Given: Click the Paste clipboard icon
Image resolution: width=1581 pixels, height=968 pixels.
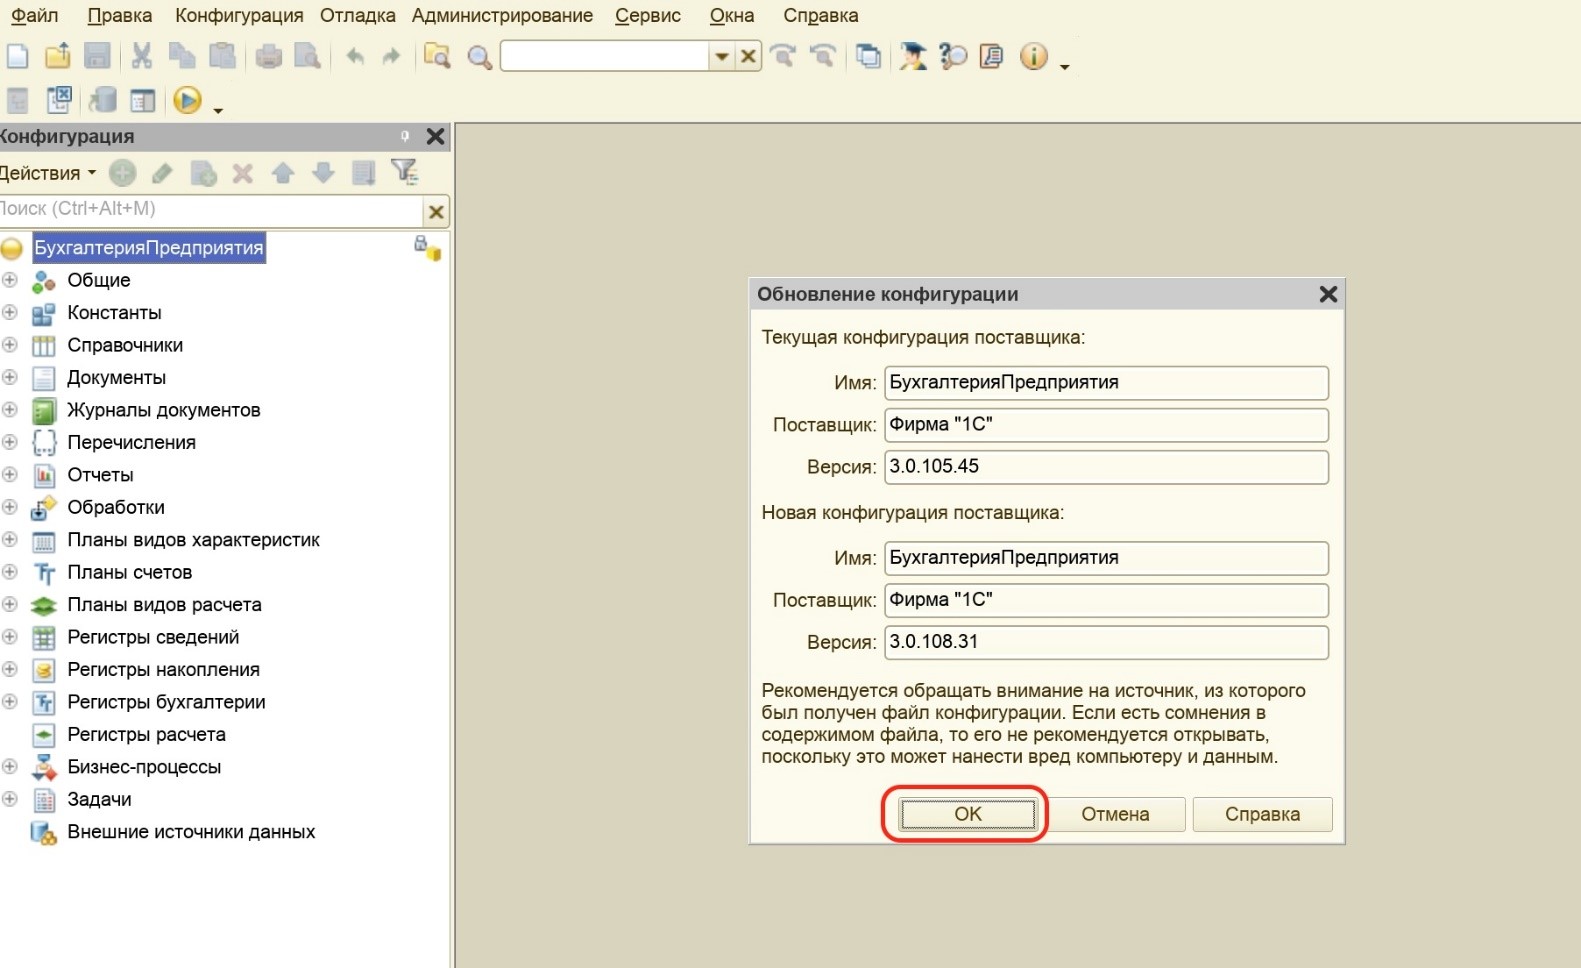Looking at the screenshot, I should click(x=222, y=56).
